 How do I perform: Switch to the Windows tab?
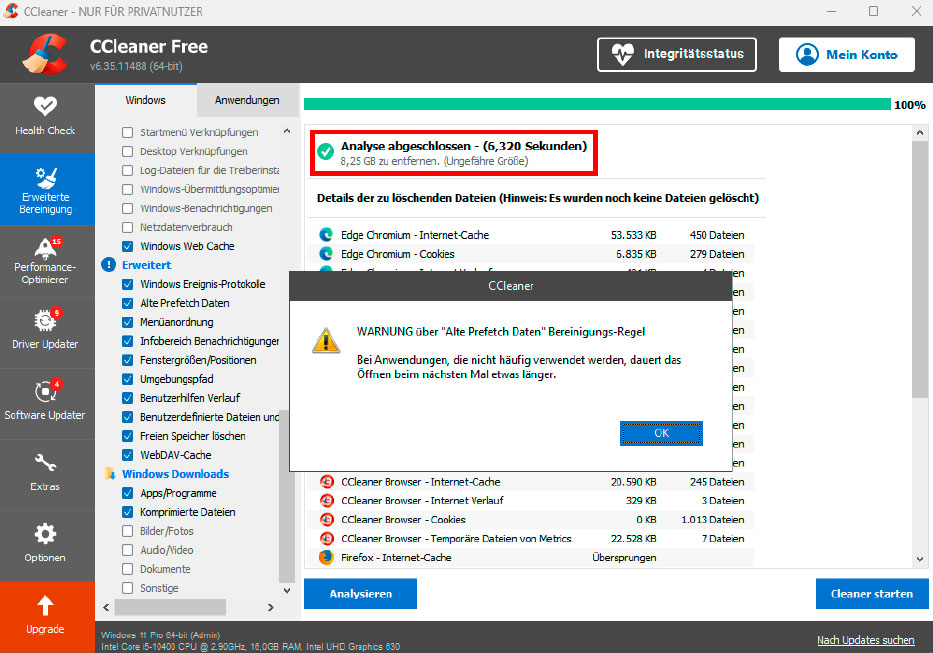tap(146, 100)
